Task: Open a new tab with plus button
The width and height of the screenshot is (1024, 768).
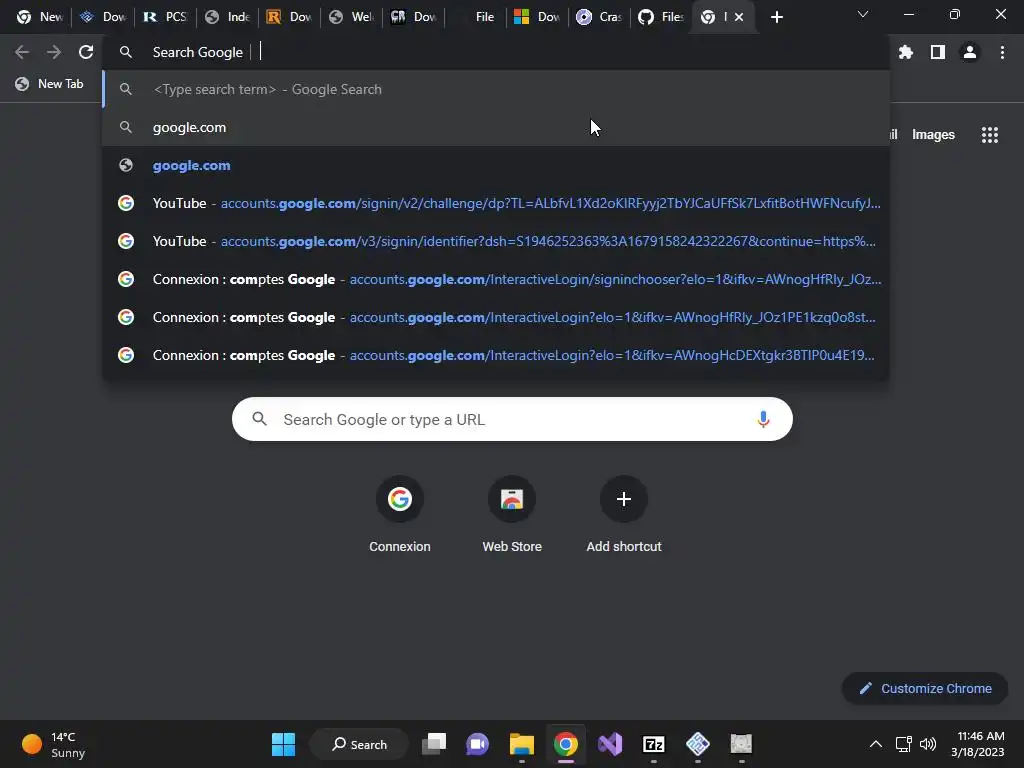Action: (x=776, y=17)
